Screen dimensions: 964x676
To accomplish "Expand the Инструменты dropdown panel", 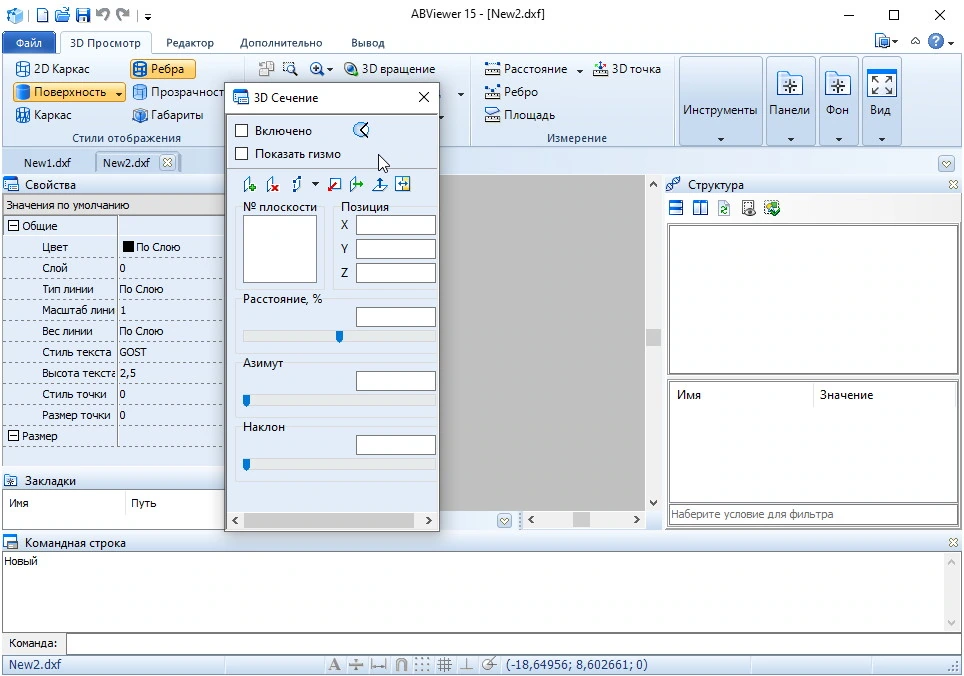I will (x=721, y=101).
